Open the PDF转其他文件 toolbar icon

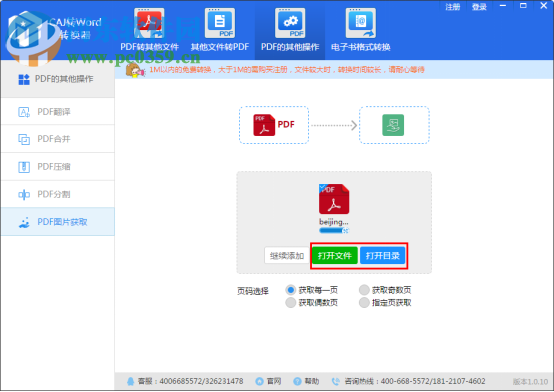click(149, 23)
